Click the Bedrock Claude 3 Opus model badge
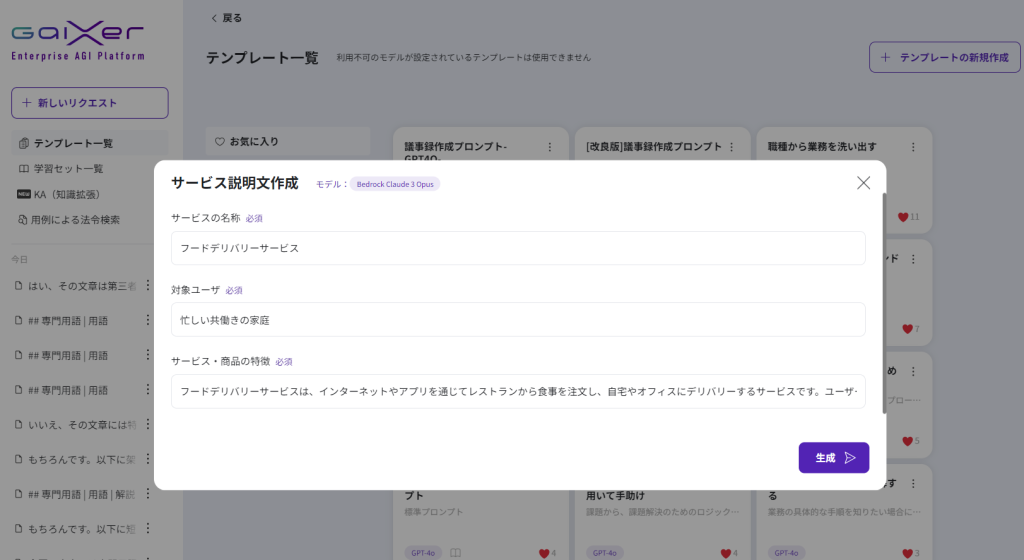 pyautogui.click(x=394, y=184)
